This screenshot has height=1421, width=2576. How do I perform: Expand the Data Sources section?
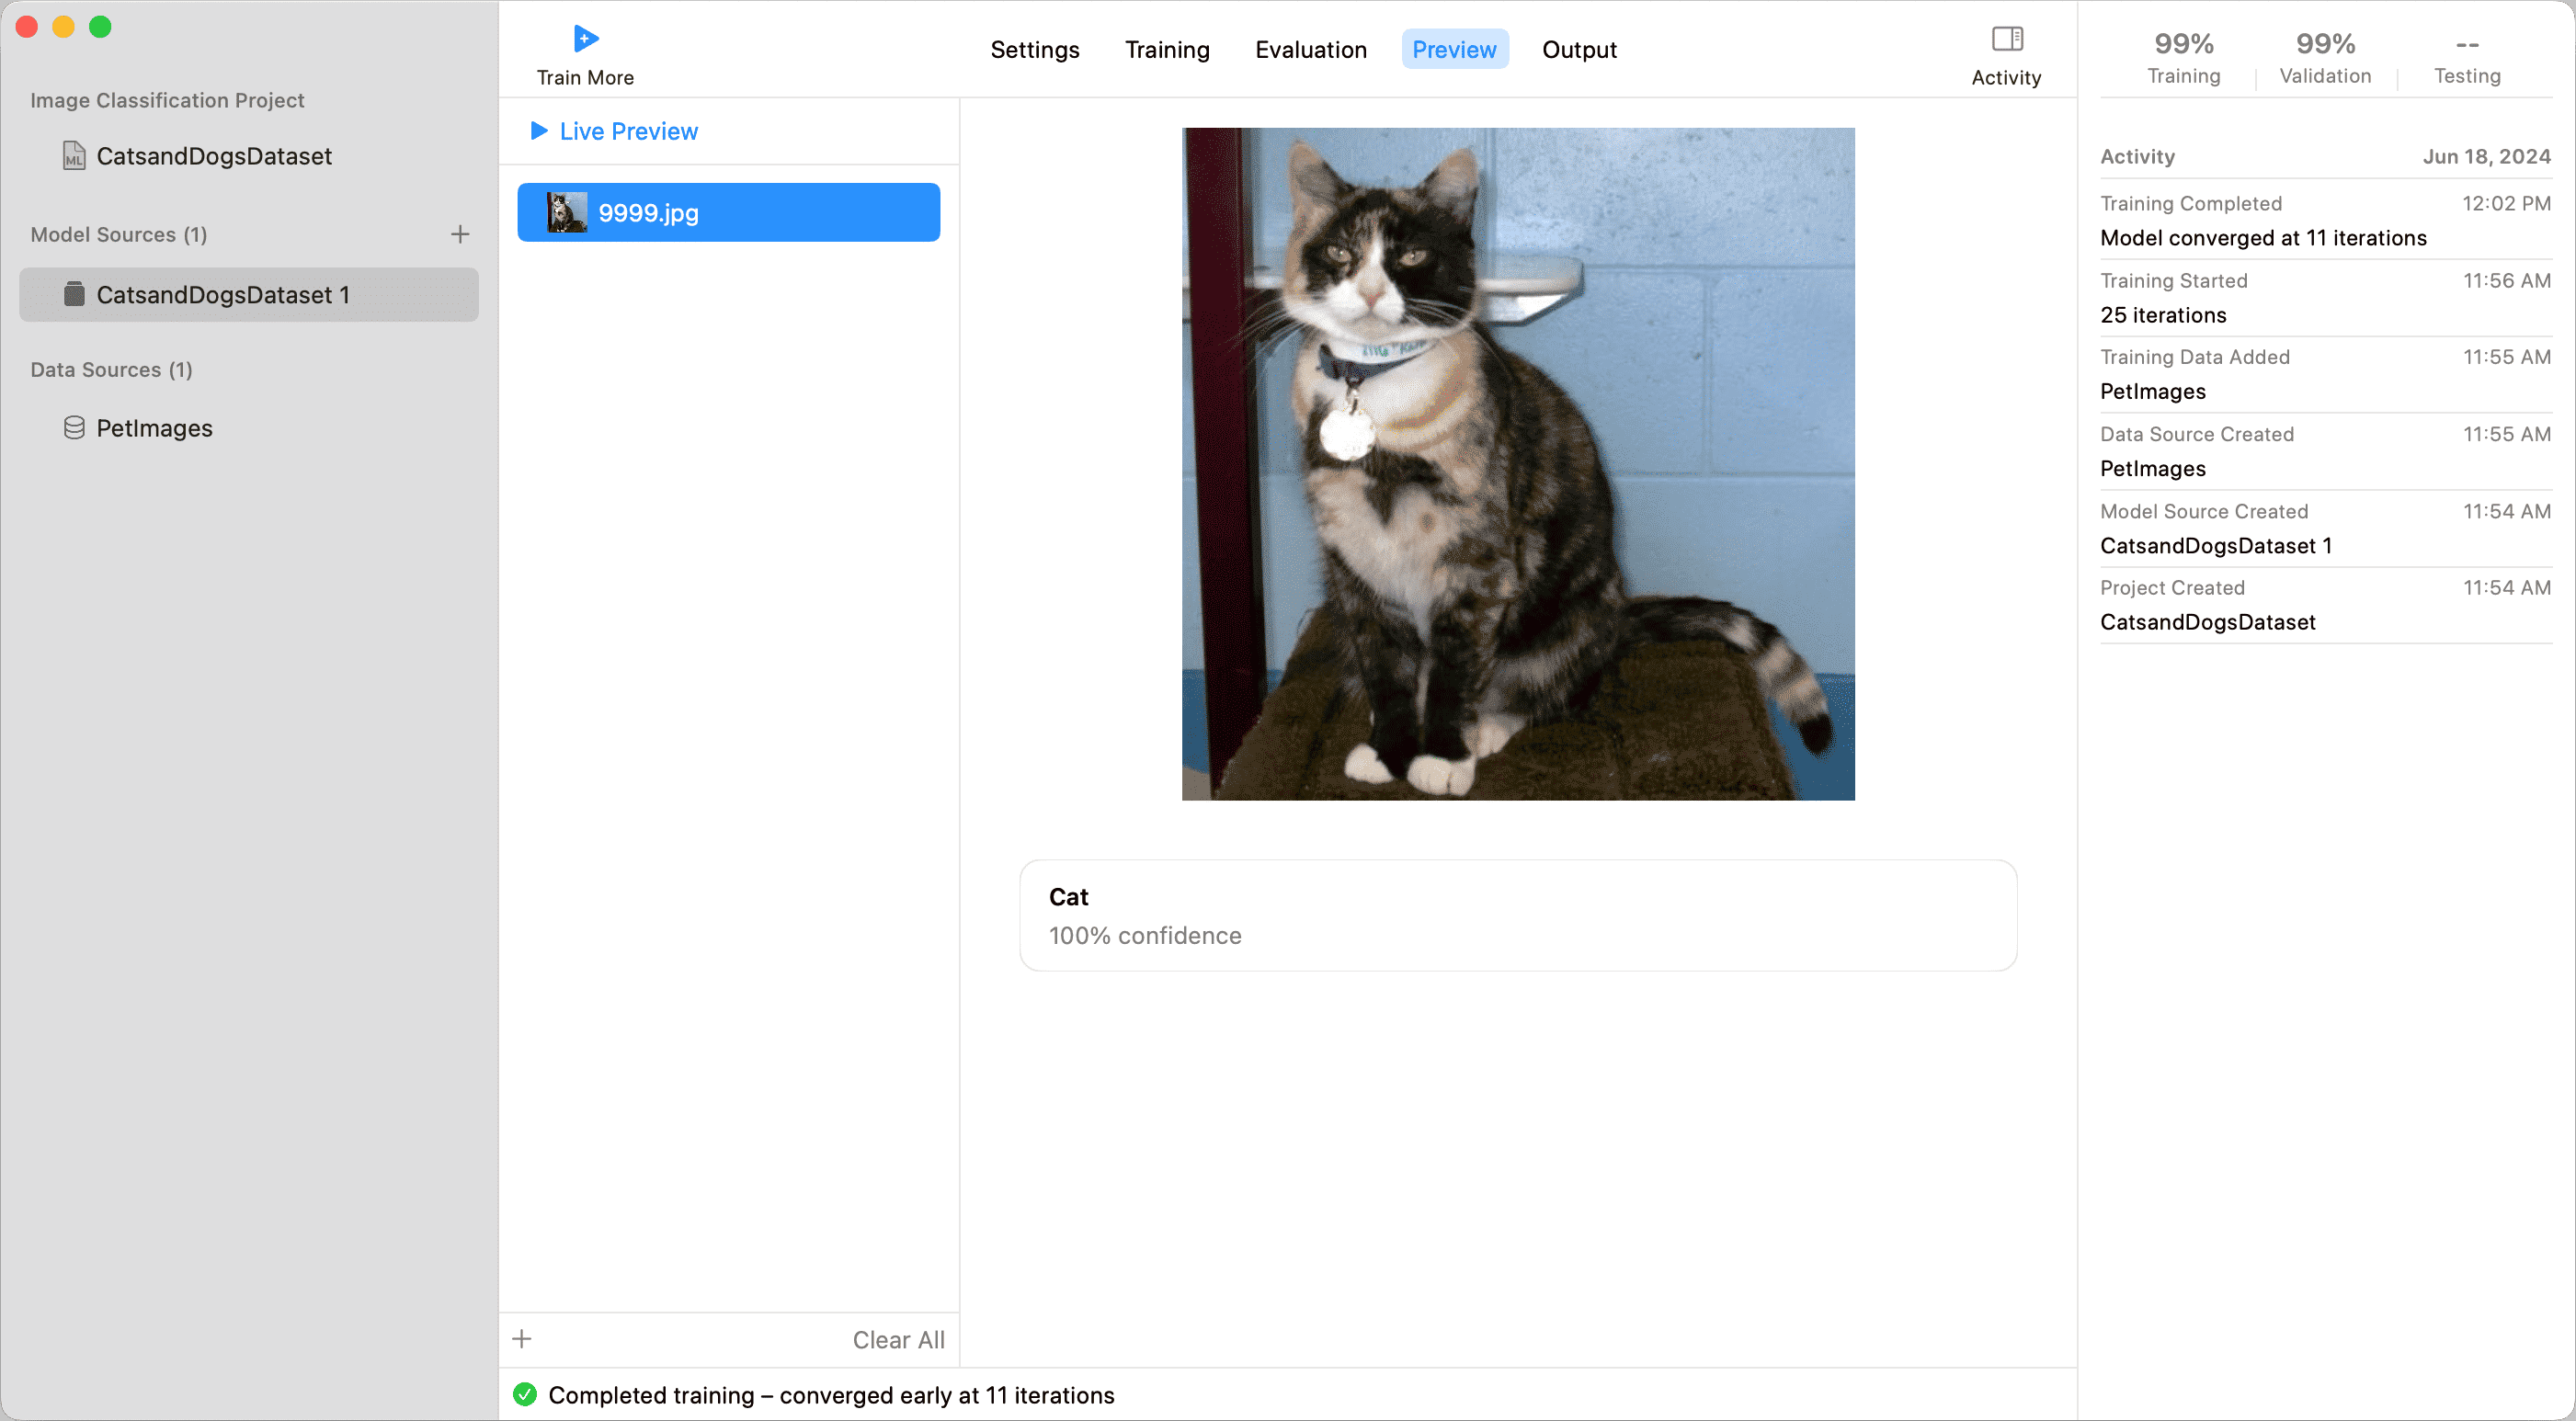[110, 369]
